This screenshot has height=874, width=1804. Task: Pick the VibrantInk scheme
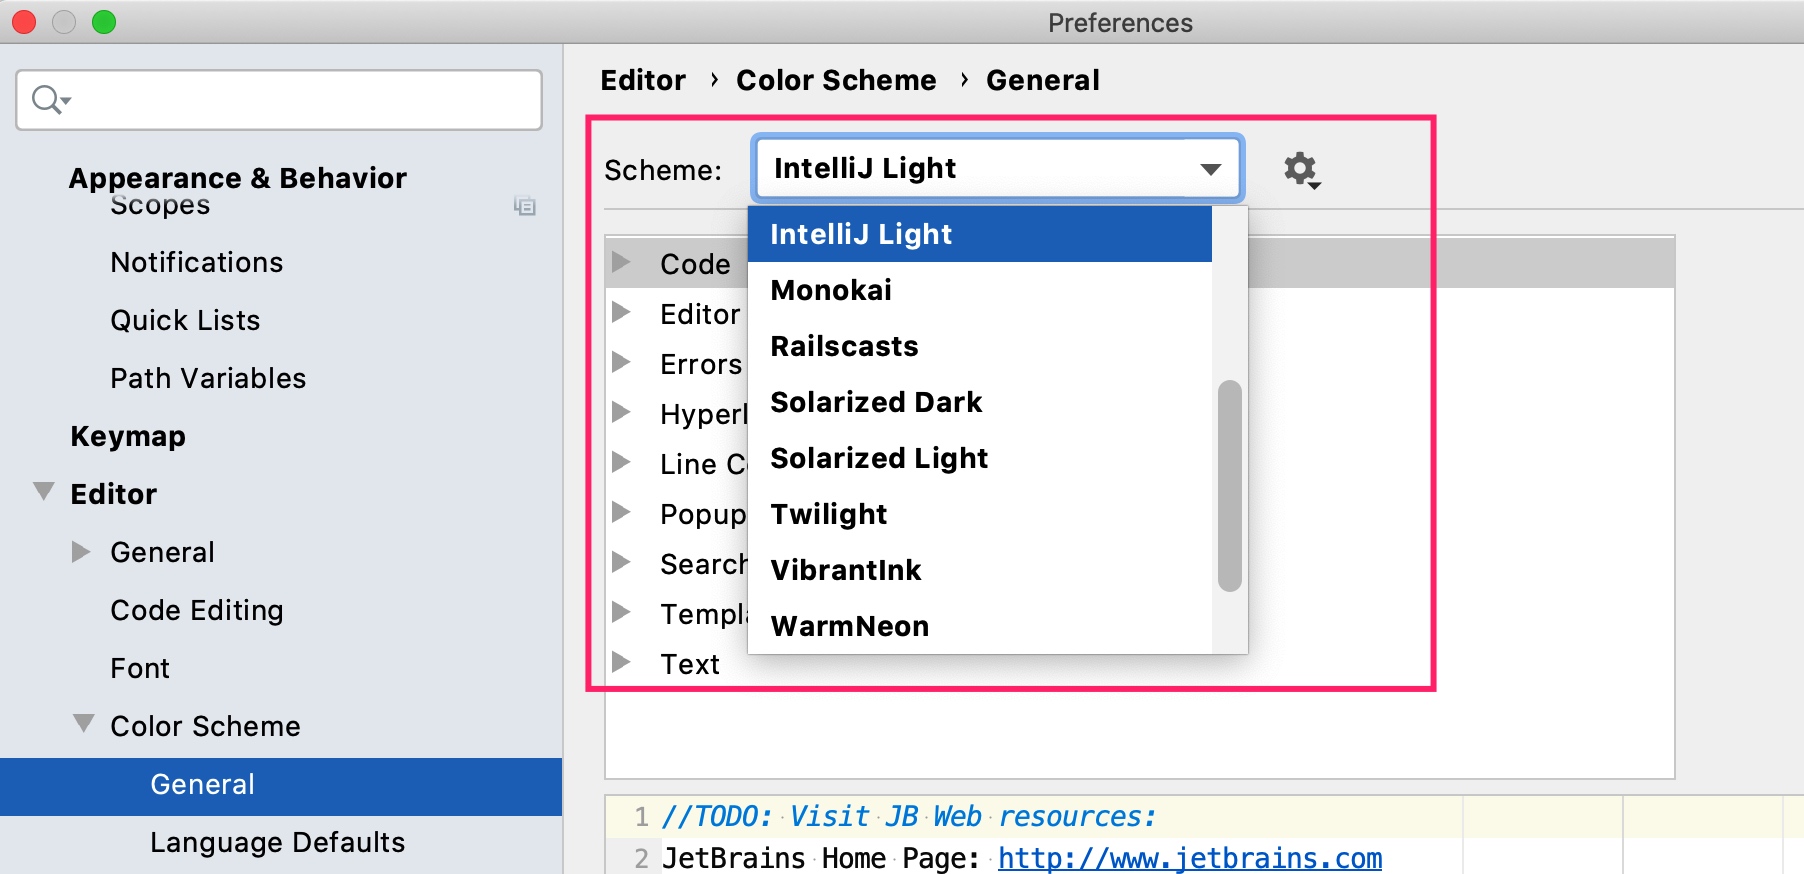pos(979,570)
